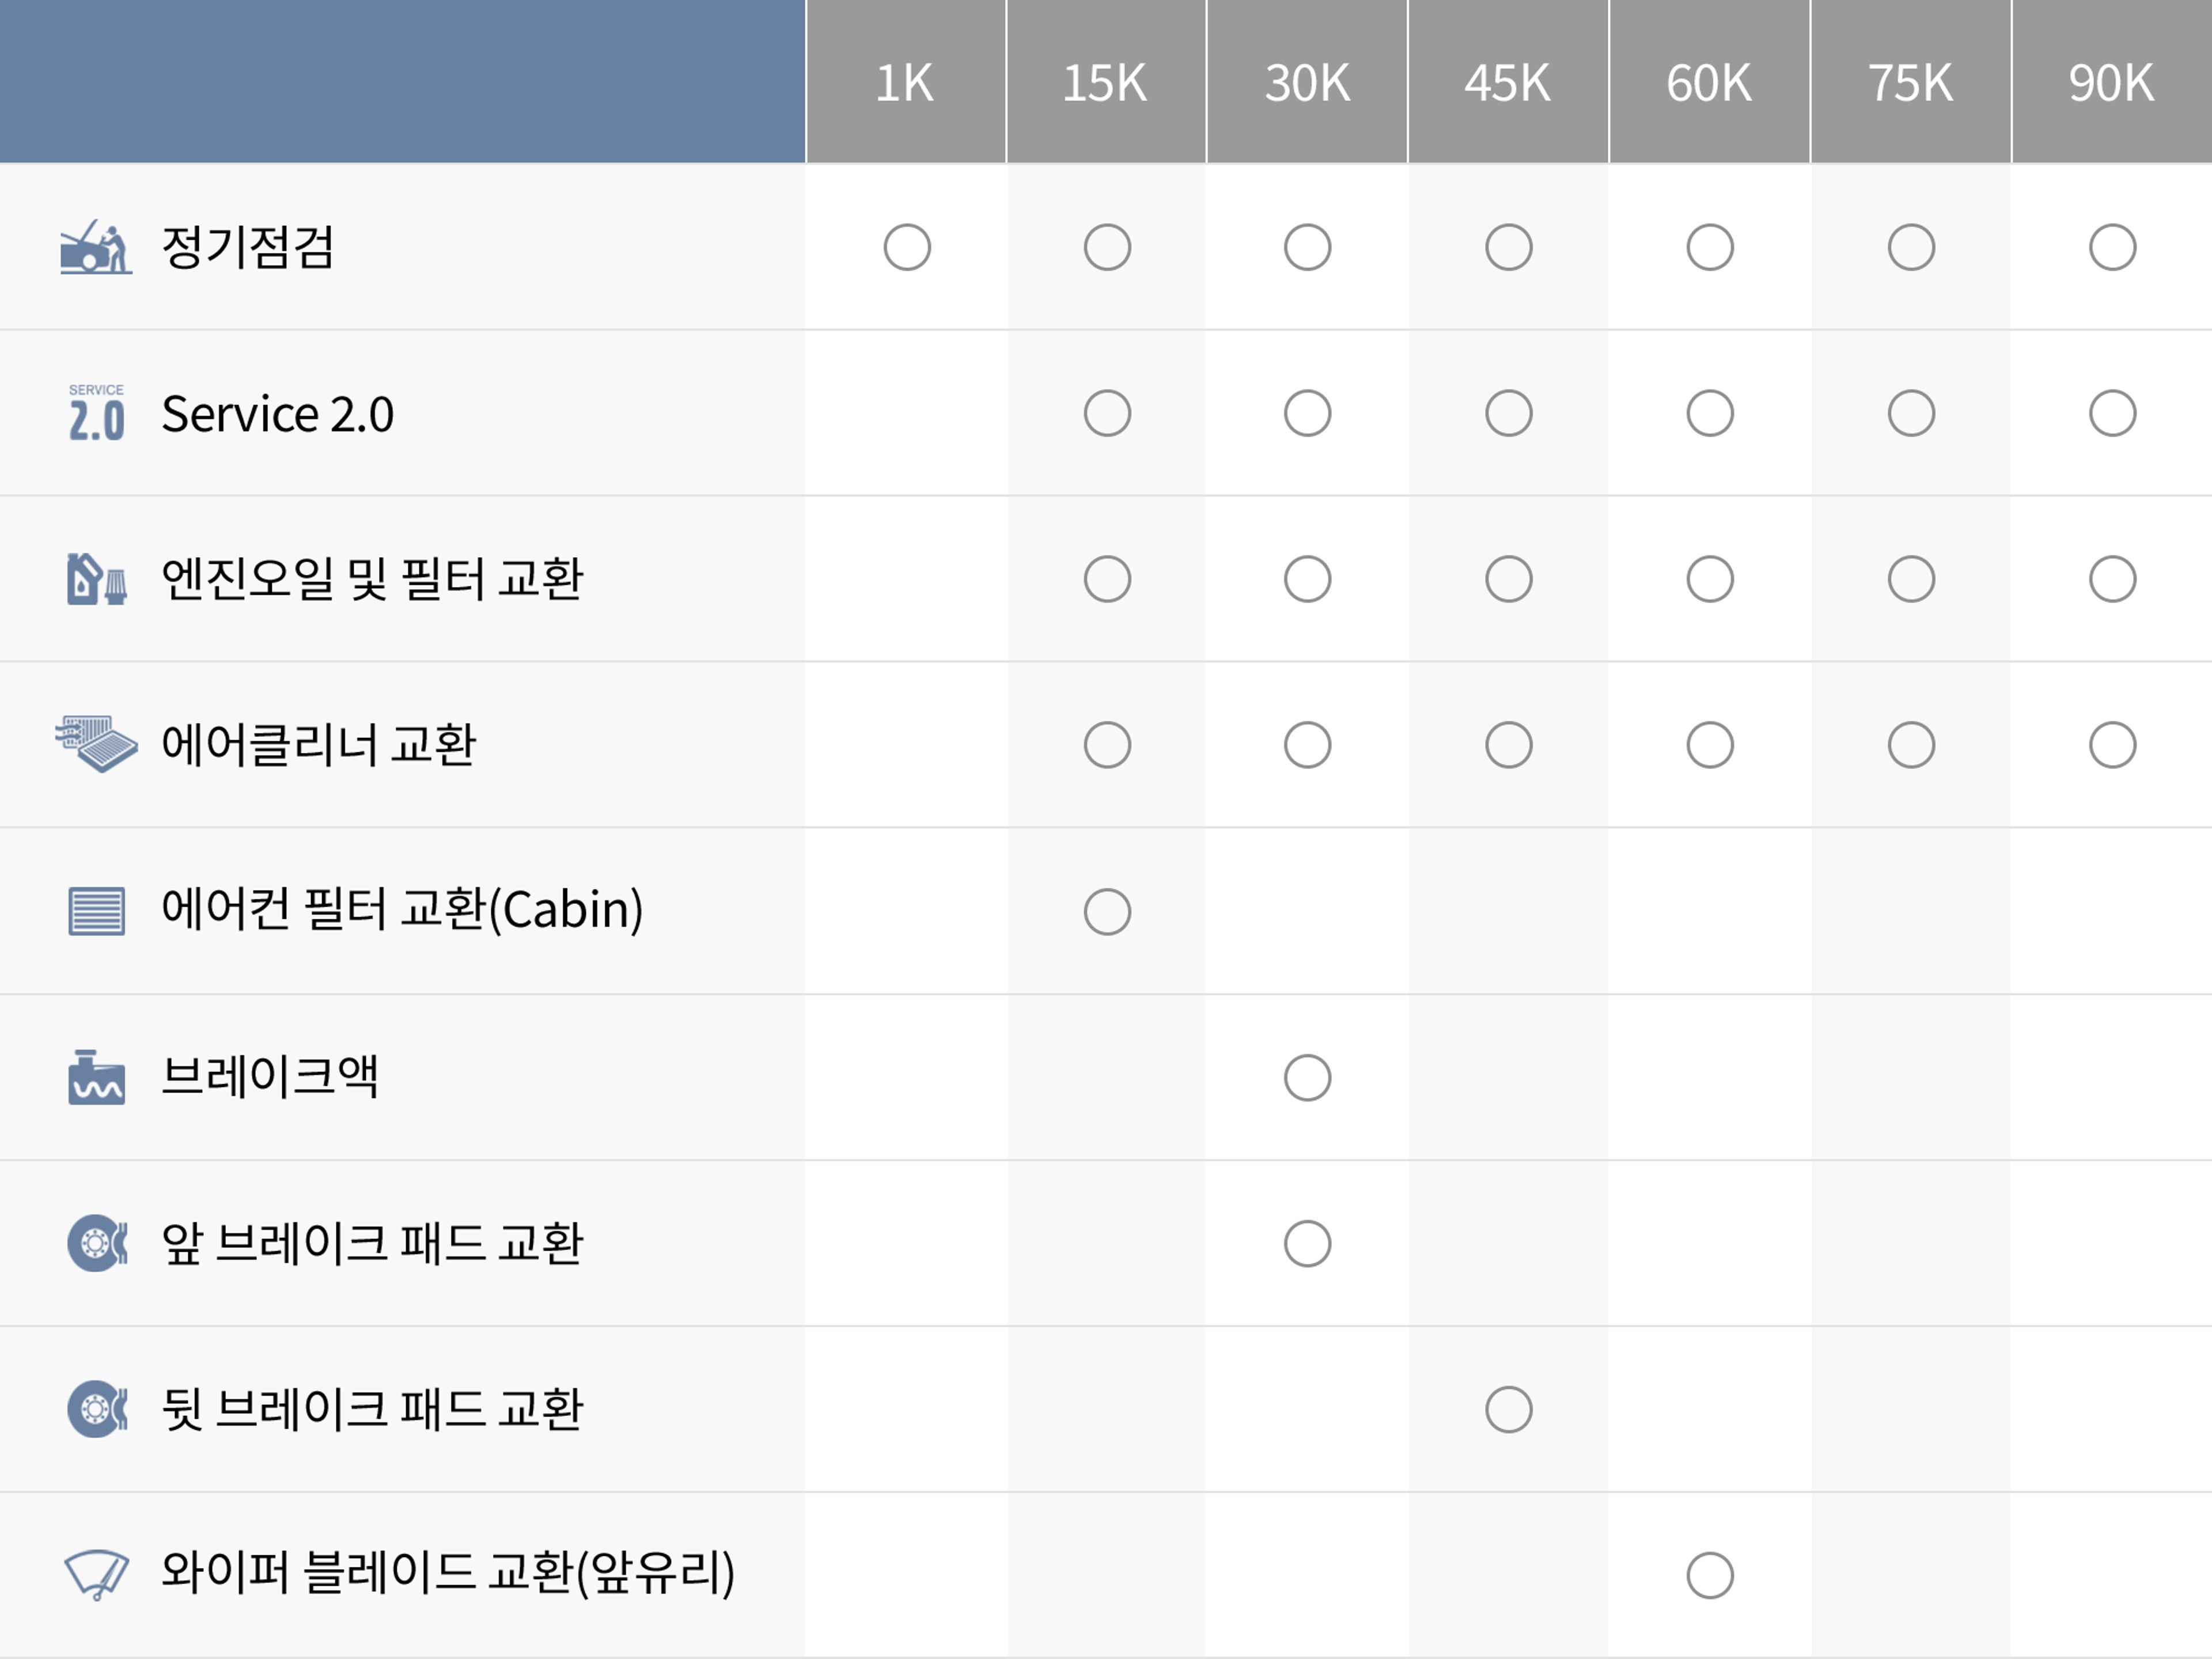Select the 1K circle for 정기점검

click(907, 247)
